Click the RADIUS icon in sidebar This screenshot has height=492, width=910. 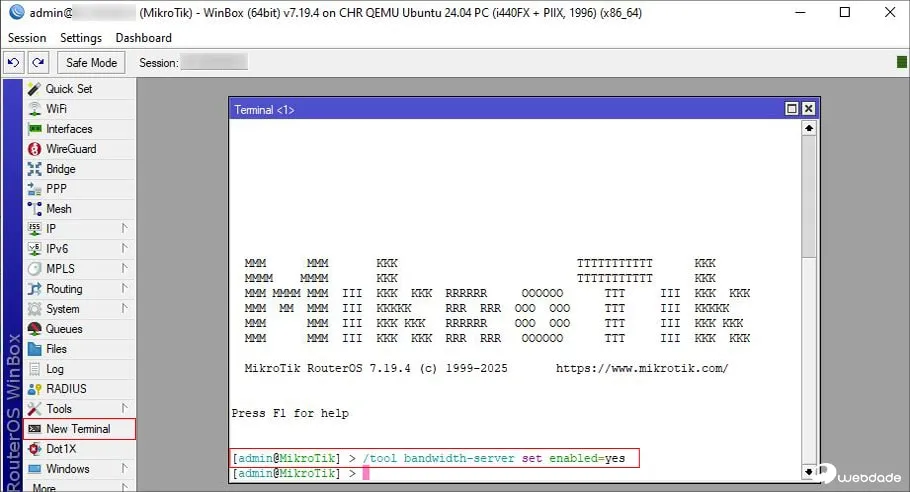(x=34, y=389)
